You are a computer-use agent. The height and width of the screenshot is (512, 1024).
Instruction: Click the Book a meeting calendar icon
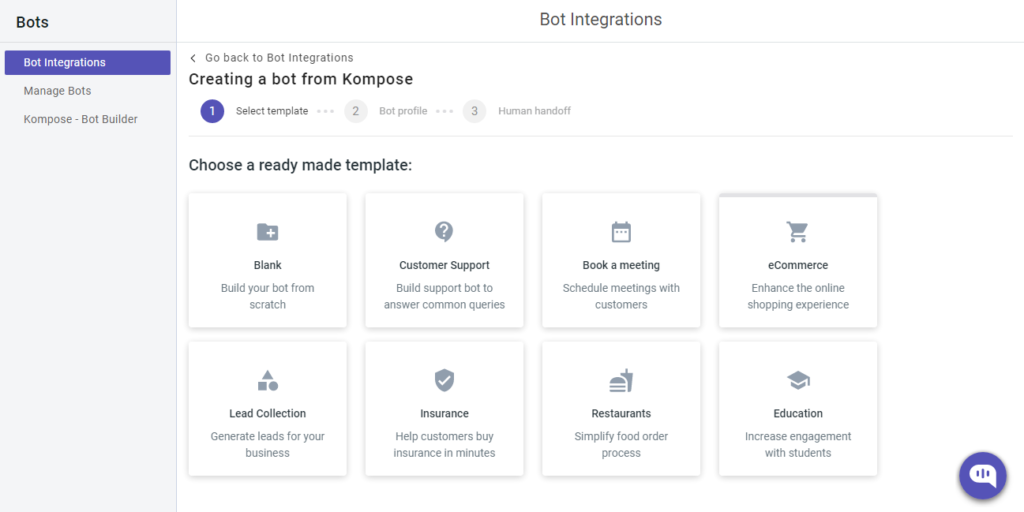tap(621, 232)
